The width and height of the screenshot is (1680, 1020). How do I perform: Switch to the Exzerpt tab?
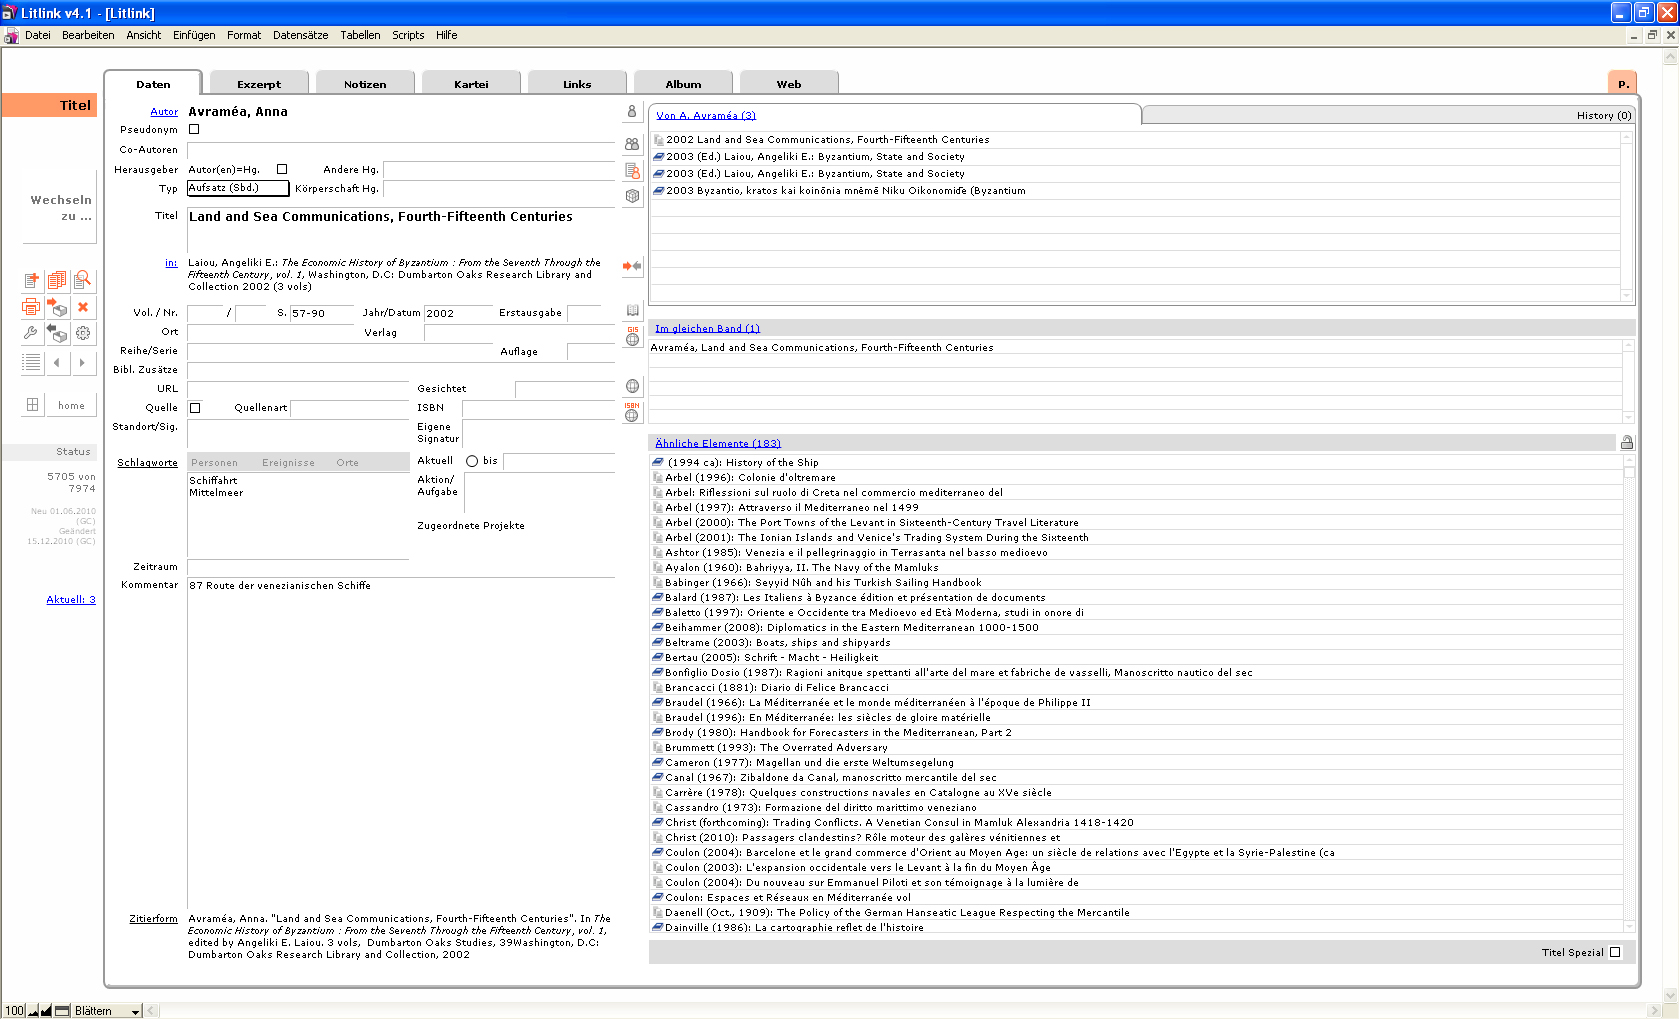pos(259,84)
